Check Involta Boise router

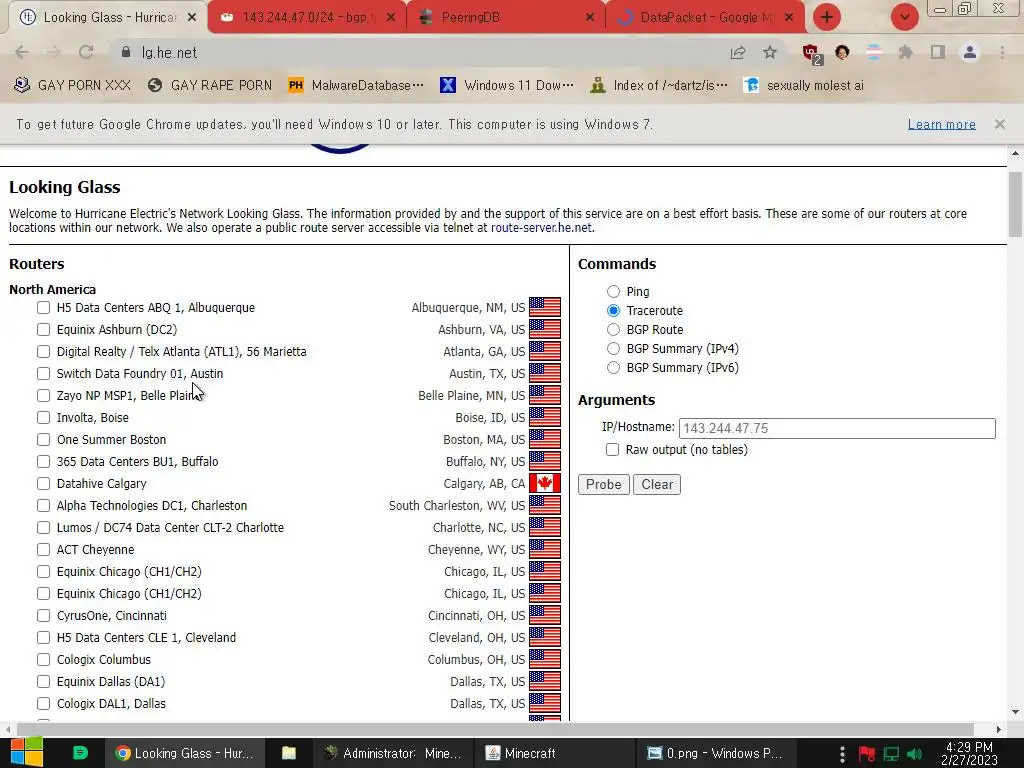[43, 417]
